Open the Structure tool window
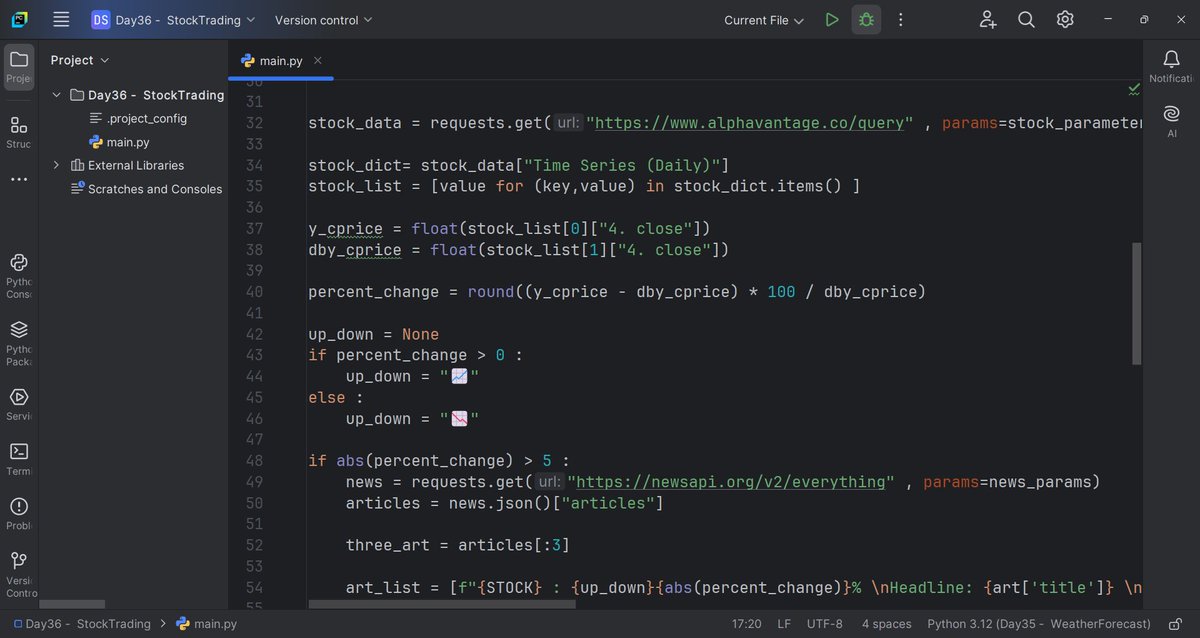The height and width of the screenshot is (638, 1200). [x=19, y=131]
